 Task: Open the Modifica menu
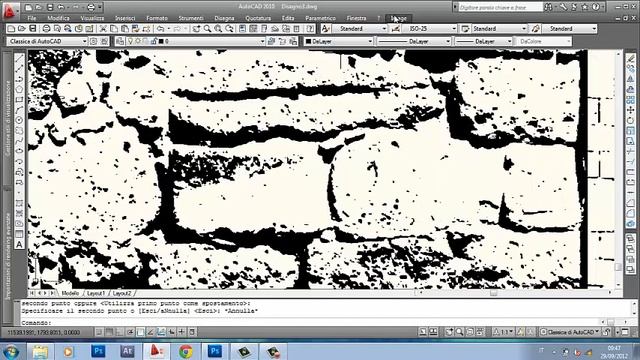(58, 18)
